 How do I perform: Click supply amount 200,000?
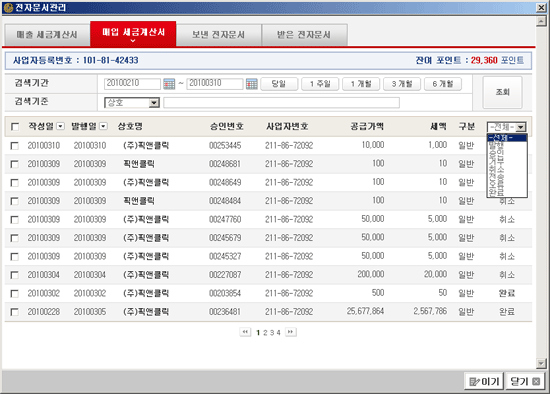pos(371,274)
